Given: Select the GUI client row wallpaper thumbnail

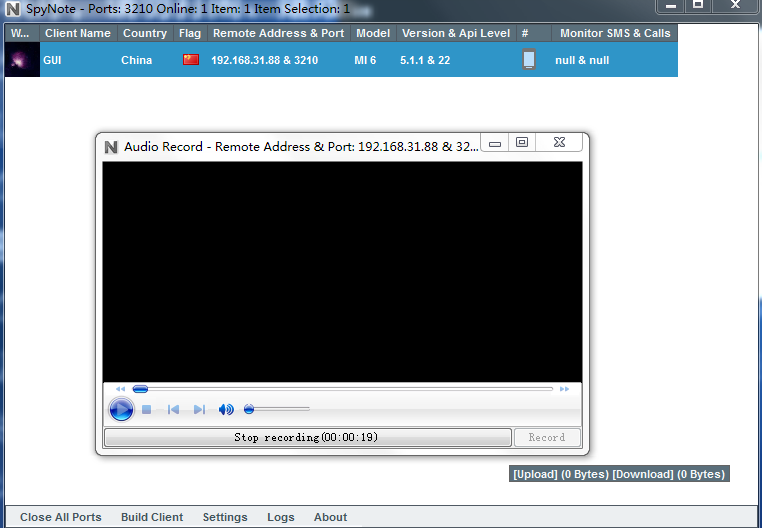Looking at the screenshot, I should (x=22, y=60).
